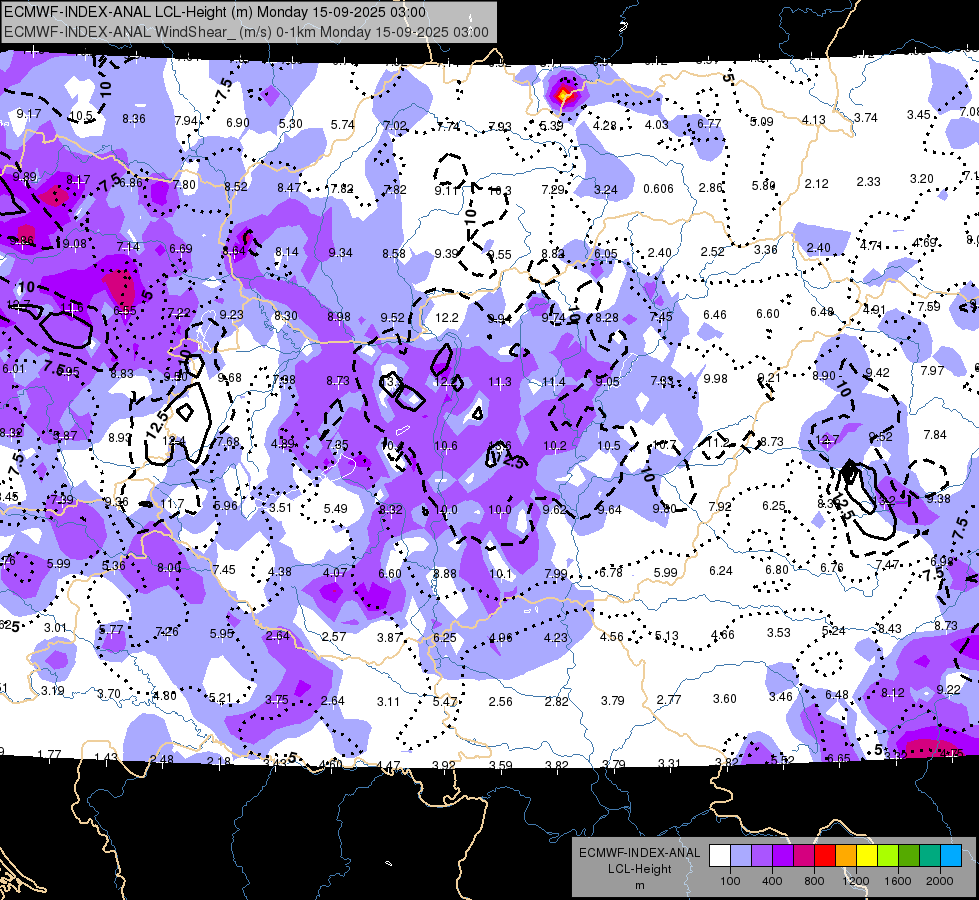Click the legend label '1200'

pos(856,881)
